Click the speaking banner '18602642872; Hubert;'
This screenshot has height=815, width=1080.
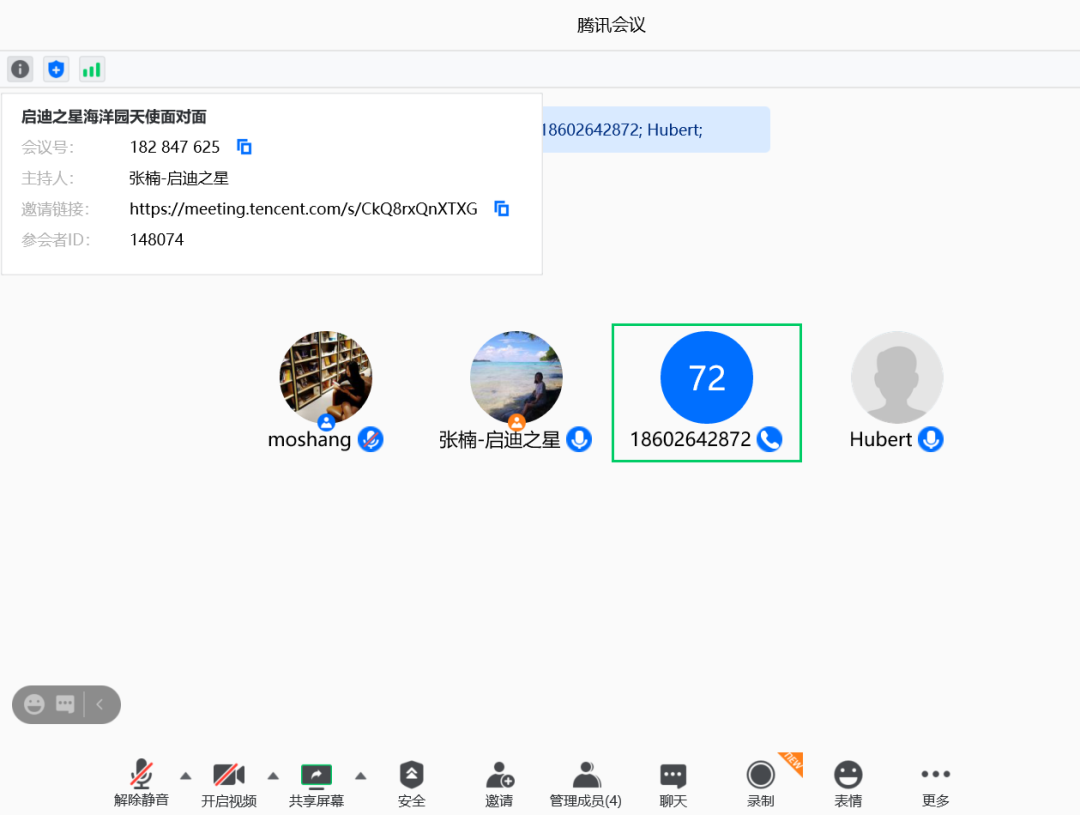pos(656,130)
